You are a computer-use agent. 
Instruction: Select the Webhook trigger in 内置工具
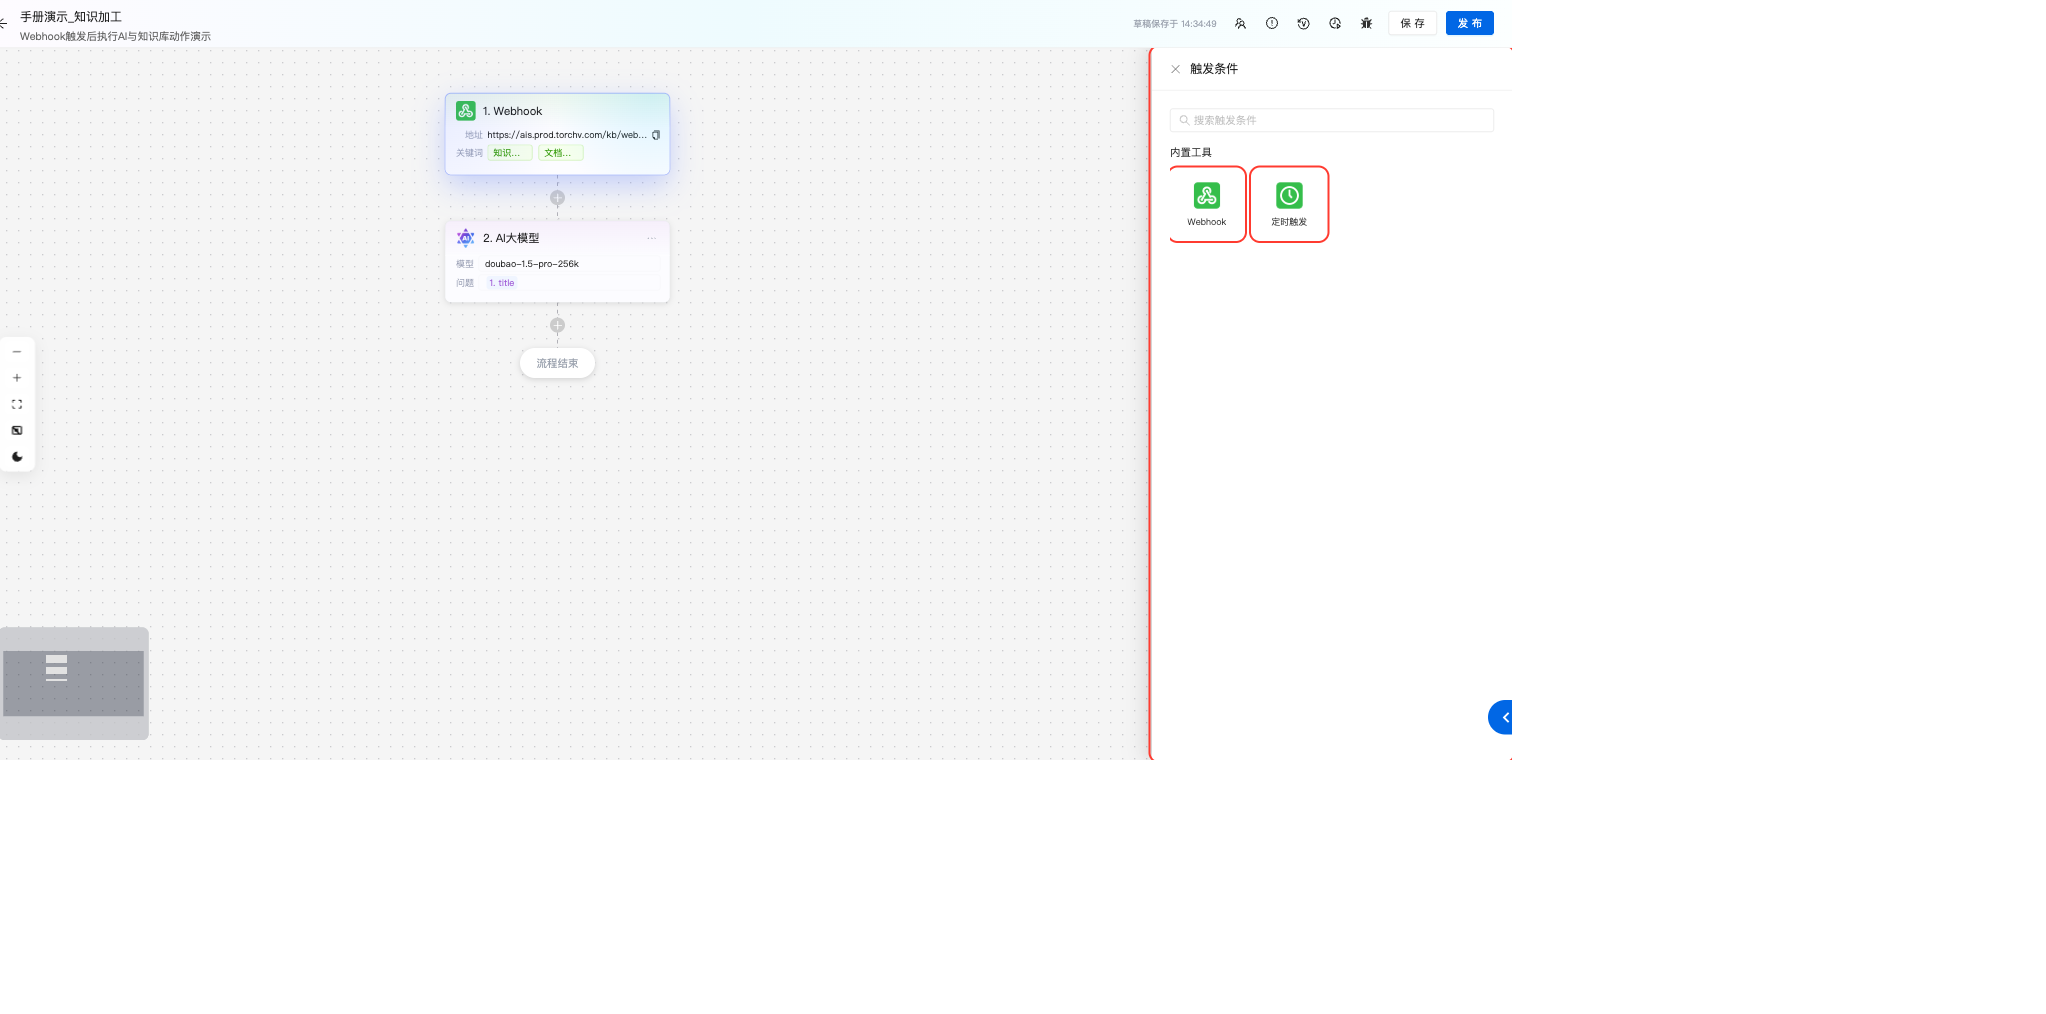coord(1206,204)
